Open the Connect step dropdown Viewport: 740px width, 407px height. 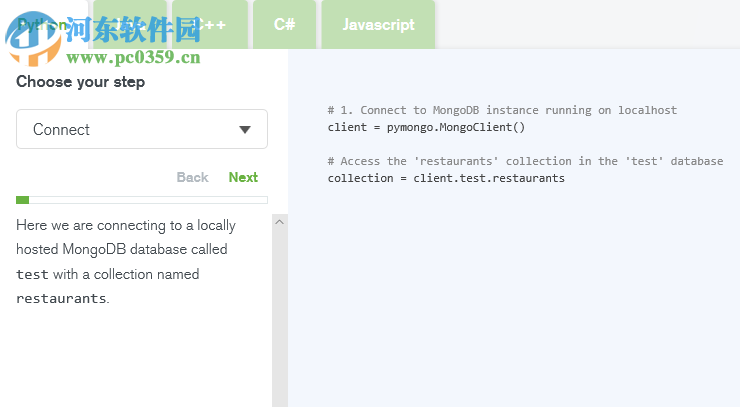tap(142, 129)
